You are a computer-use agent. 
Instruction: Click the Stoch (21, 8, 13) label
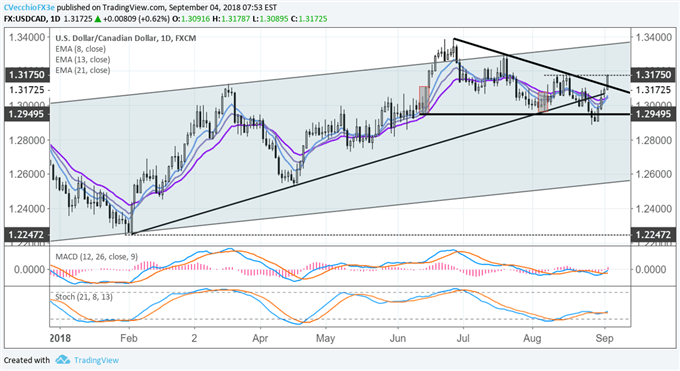point(84,297)
